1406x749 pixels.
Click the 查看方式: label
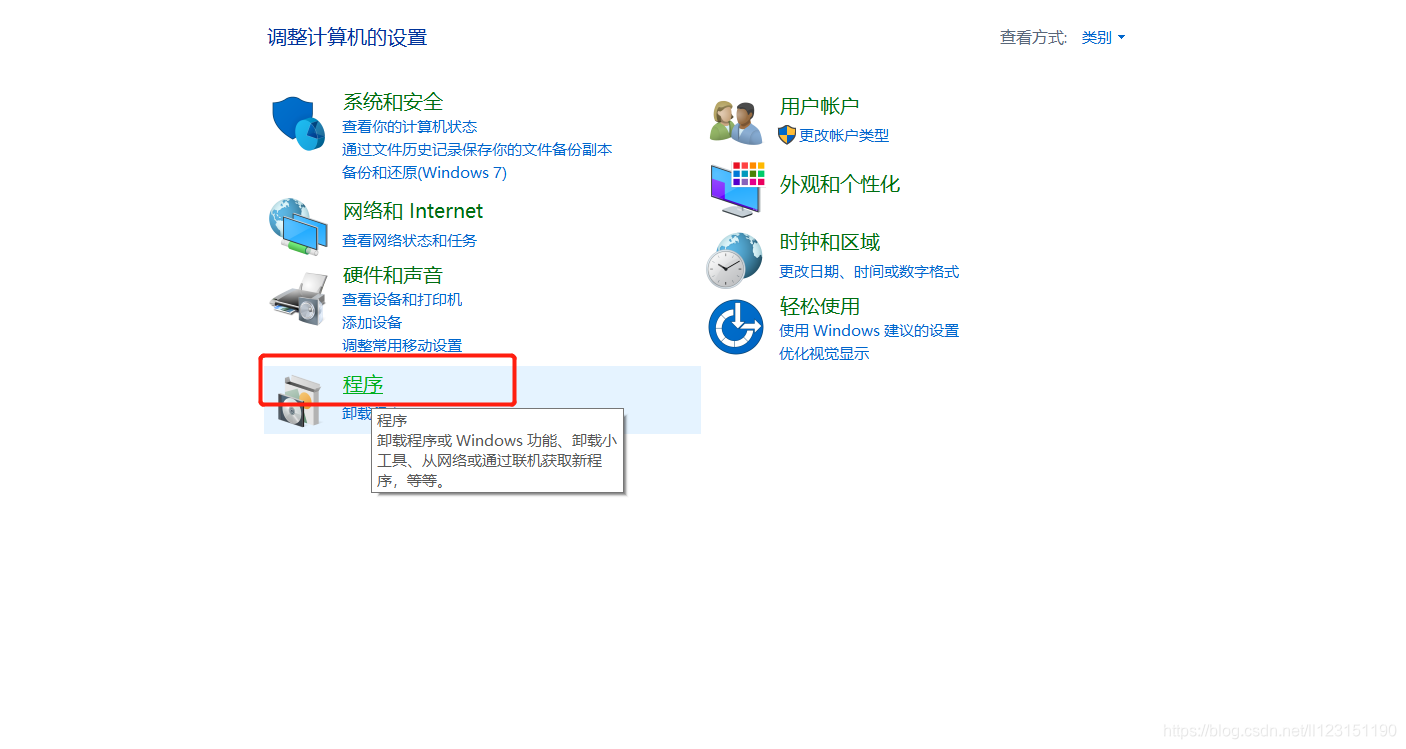pos(1034,38)
